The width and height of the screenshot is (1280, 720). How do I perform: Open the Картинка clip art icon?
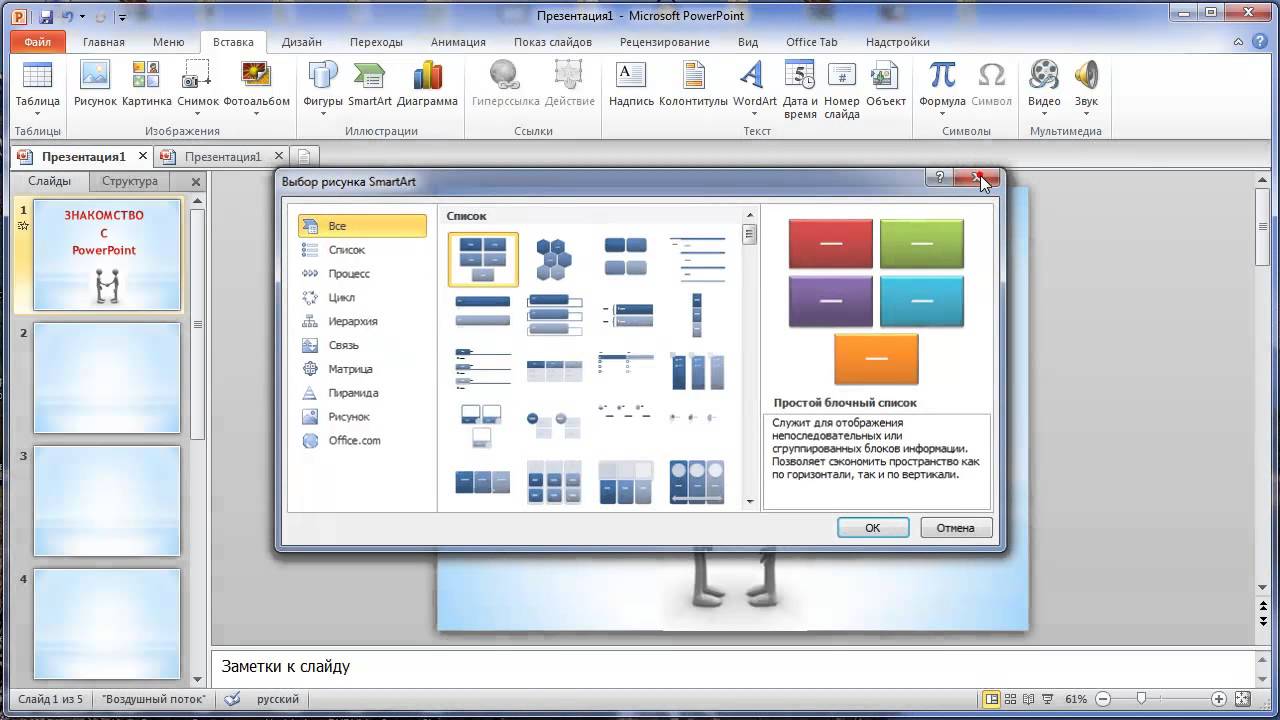click(x=146, y=76)
